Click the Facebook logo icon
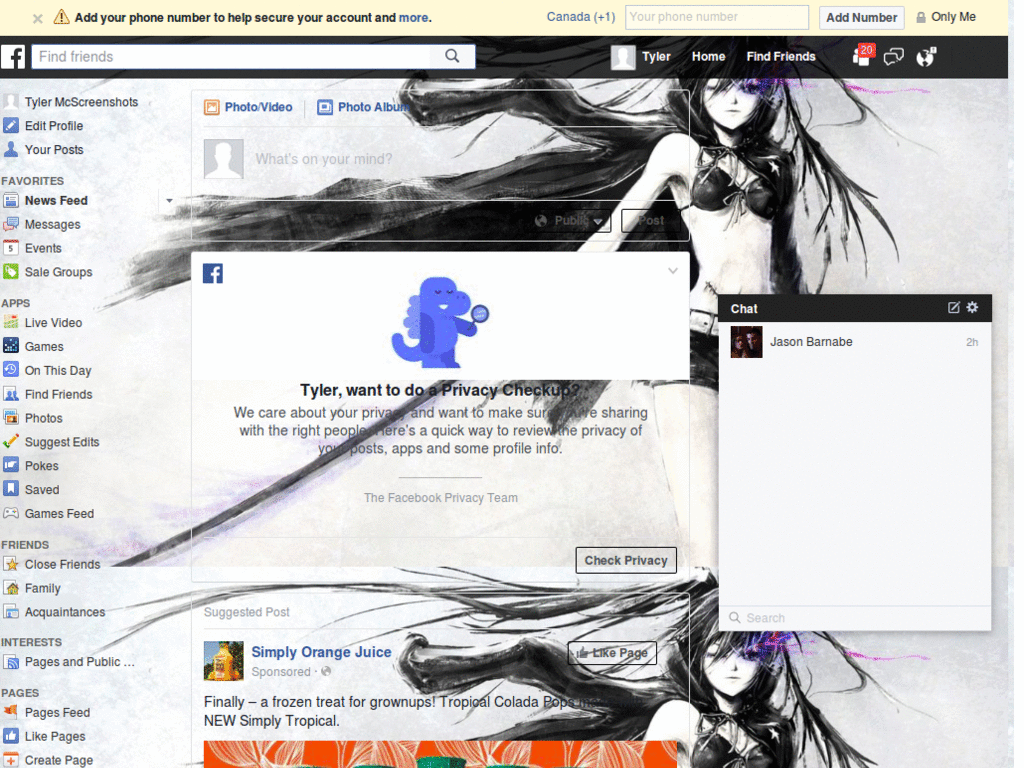This screenshot has width=1024, height=768. point(14,57)
